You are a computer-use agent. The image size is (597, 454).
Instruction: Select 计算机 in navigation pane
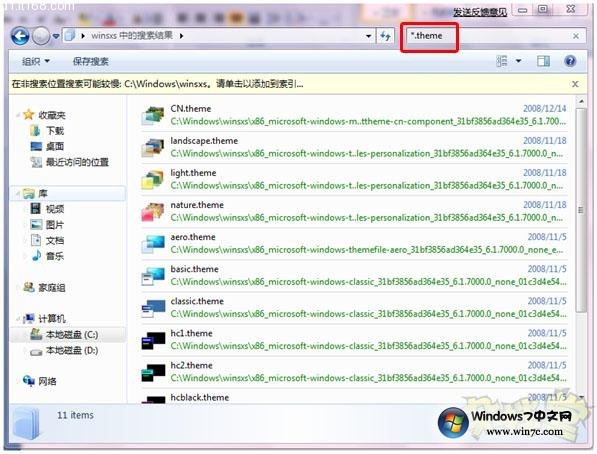[52, 318]
